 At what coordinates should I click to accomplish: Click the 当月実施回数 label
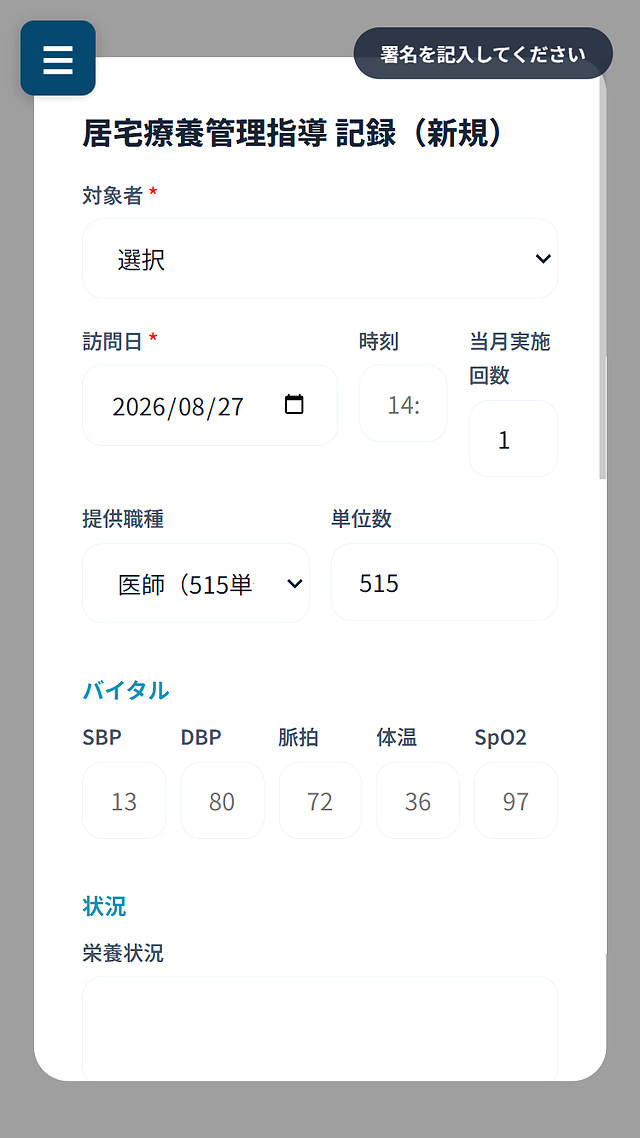[510, 359]
